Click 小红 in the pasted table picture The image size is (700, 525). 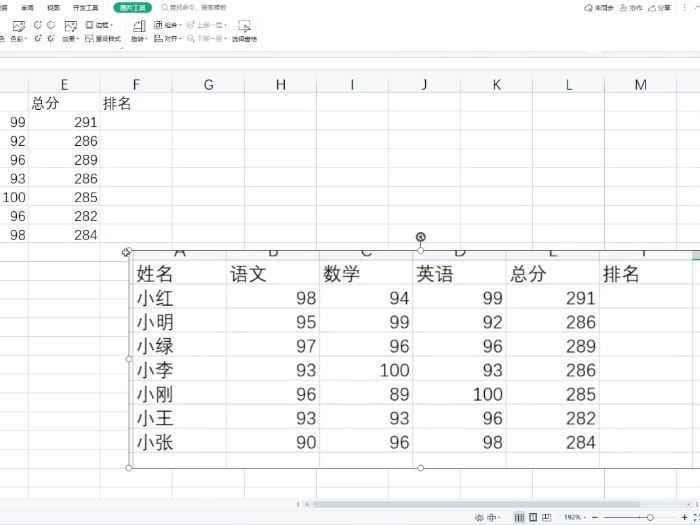pyautogui.click(x=154, y=298)
